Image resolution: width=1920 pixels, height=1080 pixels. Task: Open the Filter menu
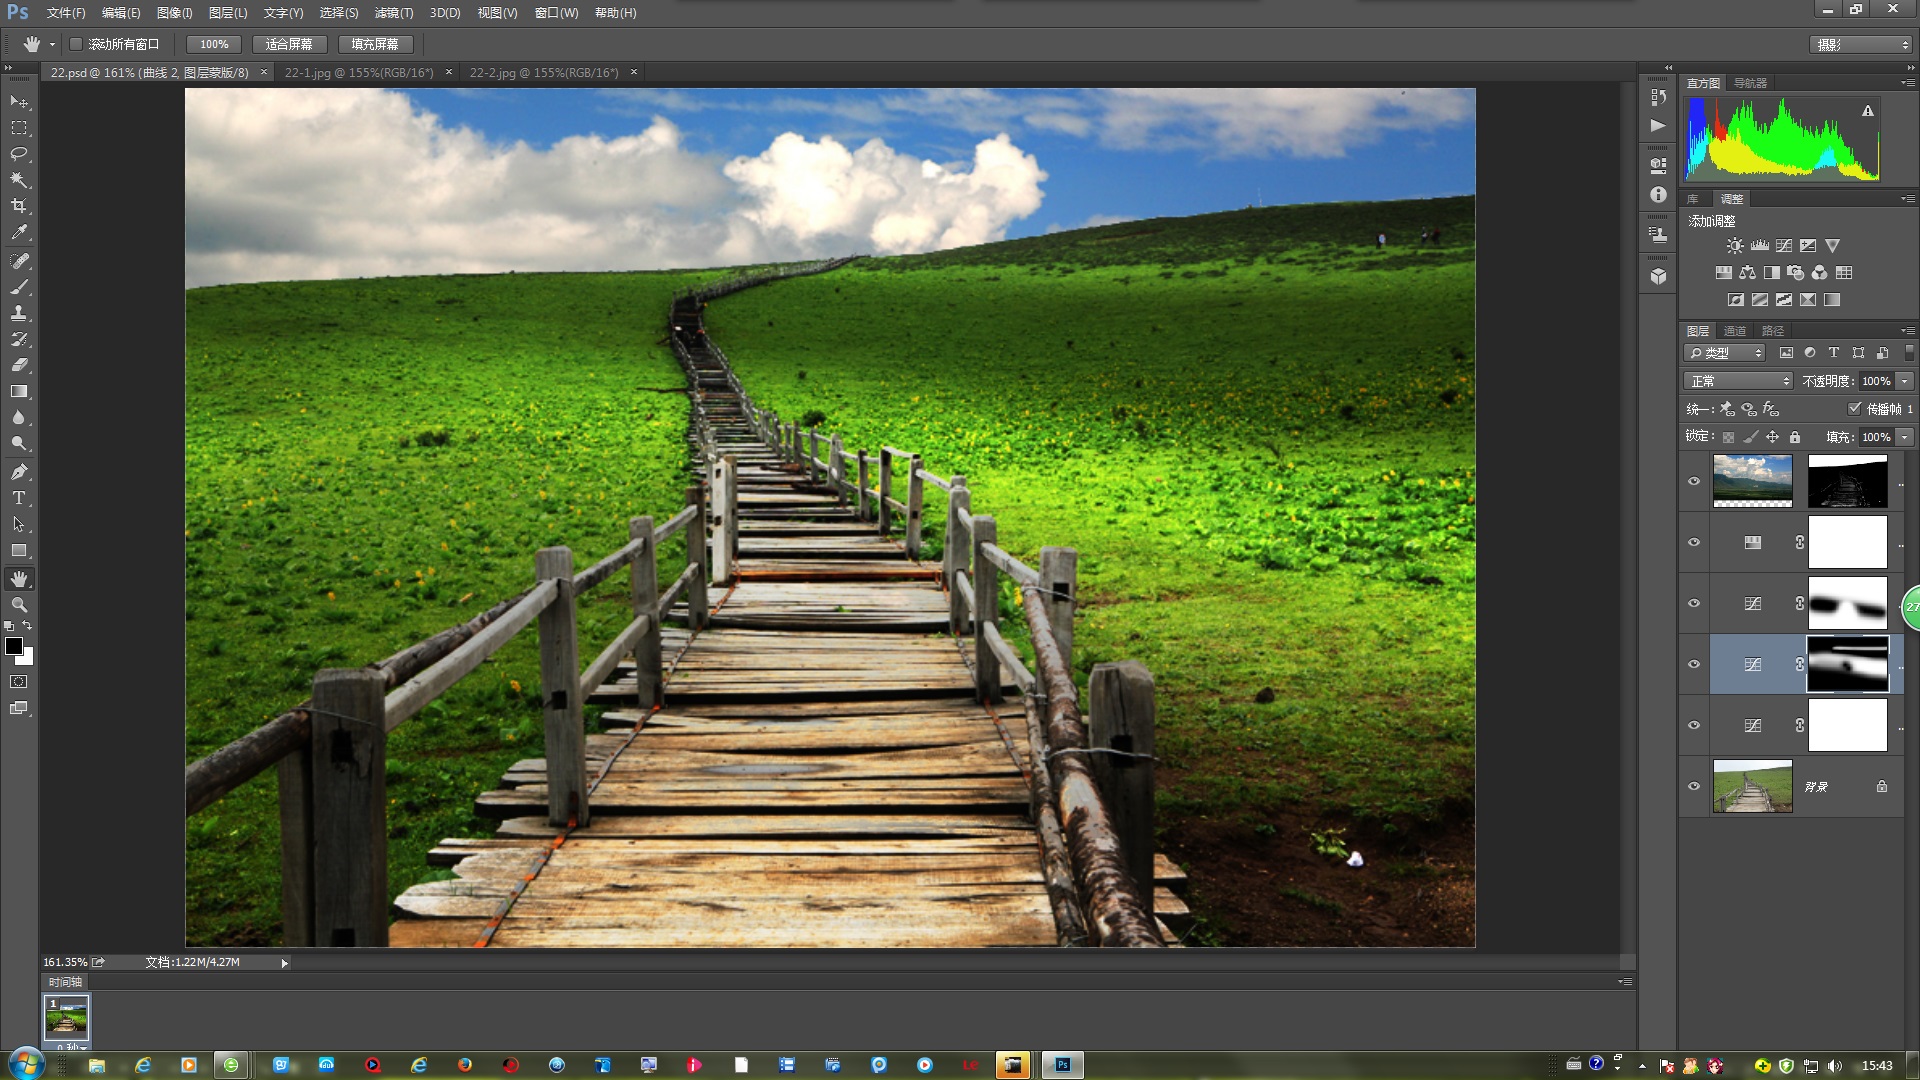(394, 13)
